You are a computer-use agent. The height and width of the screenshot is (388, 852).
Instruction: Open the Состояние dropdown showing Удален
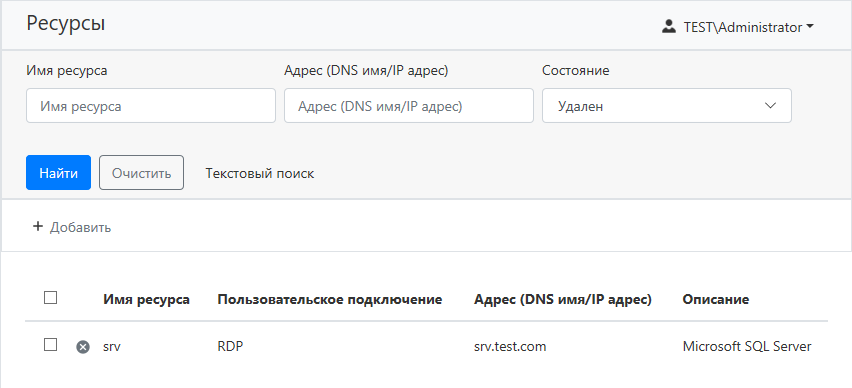click(667, 106)
